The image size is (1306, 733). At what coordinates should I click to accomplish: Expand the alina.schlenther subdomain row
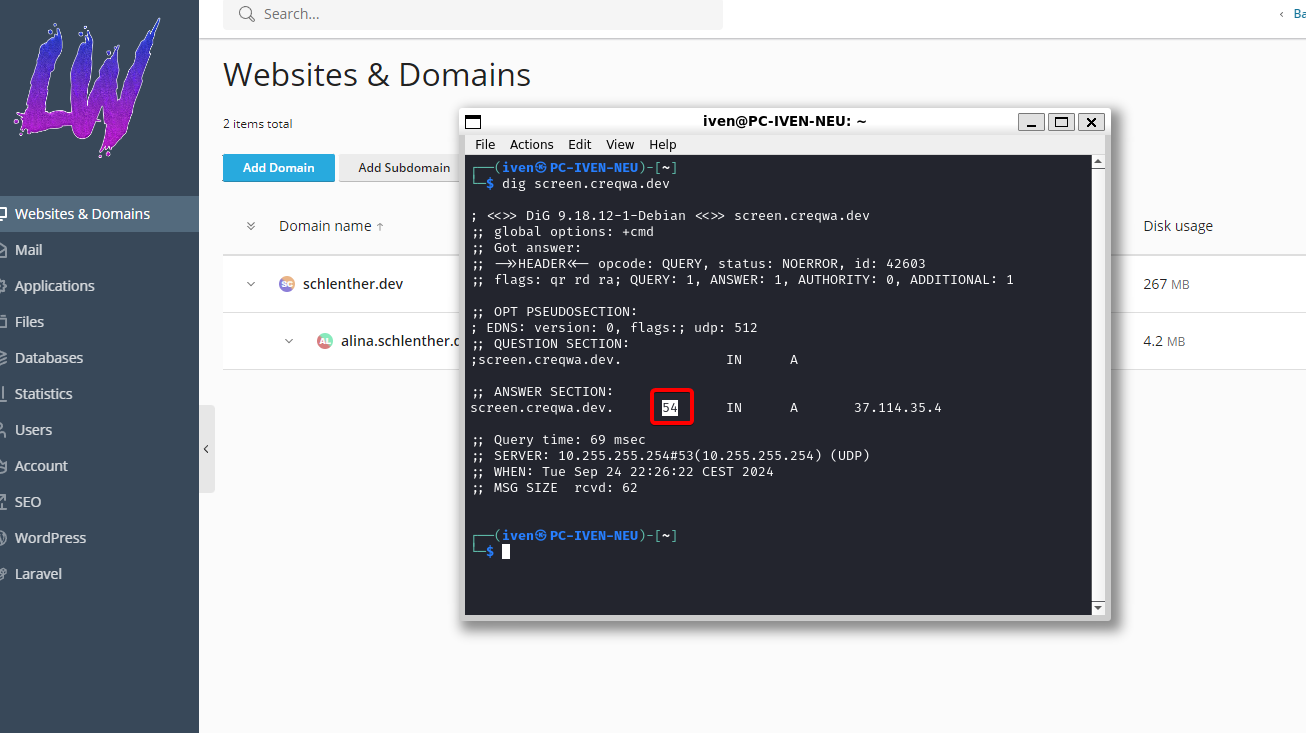click(289, 341)
